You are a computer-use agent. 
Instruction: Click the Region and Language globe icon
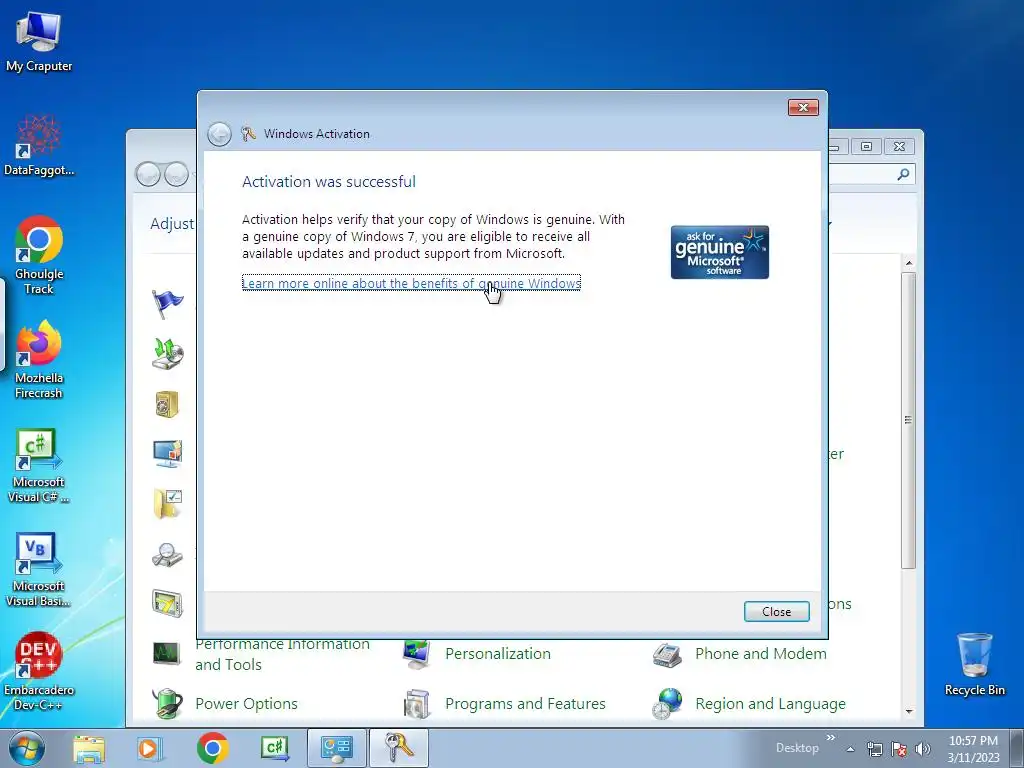click(x=667, y=703)
